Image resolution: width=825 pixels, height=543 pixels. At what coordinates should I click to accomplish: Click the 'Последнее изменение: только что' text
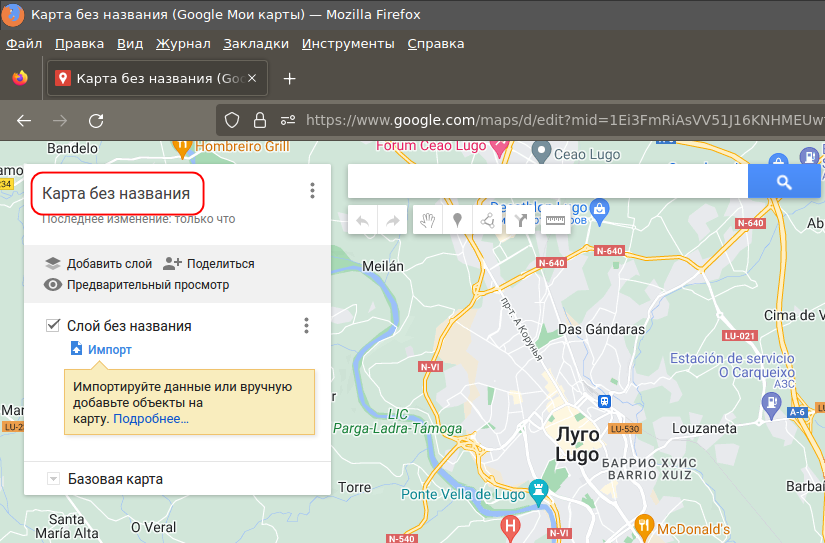click(138, 218)
